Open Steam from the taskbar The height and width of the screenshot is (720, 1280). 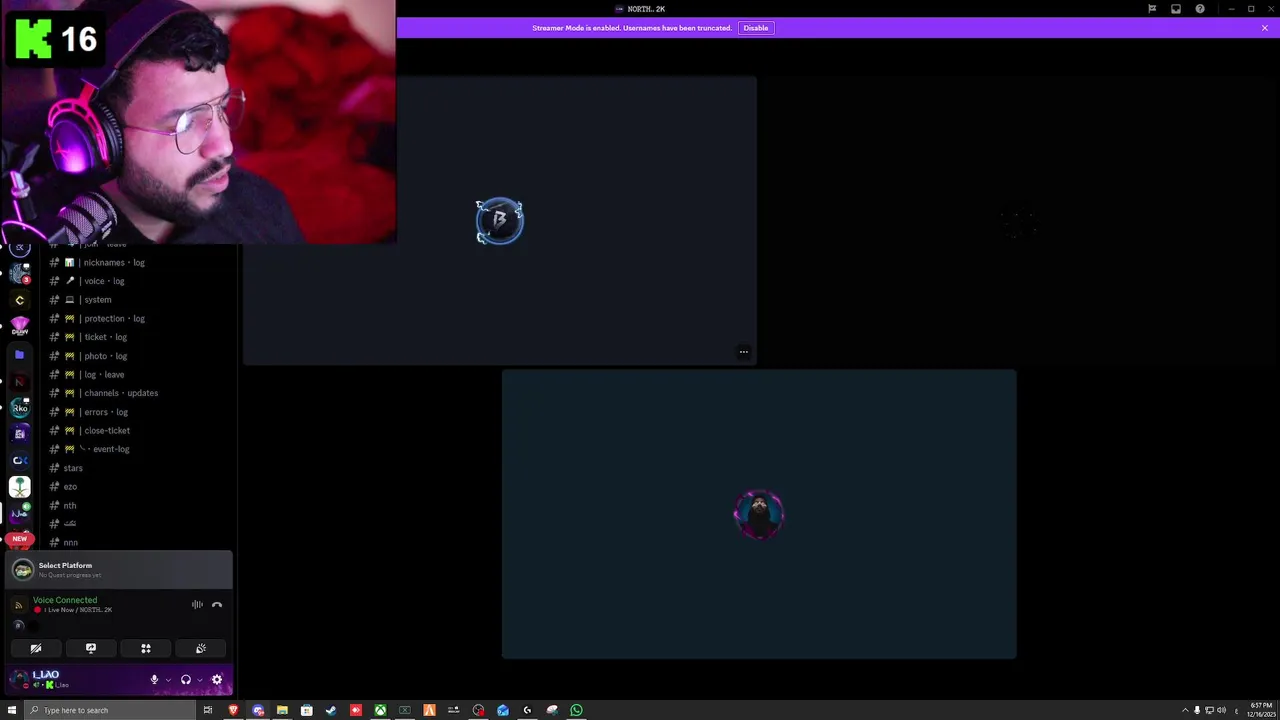click(331, 710)
